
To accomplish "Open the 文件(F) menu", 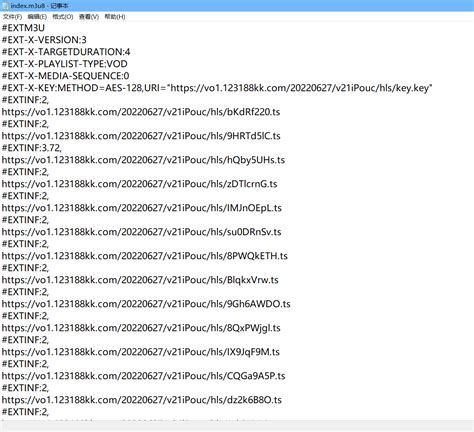I will [12, 17].
